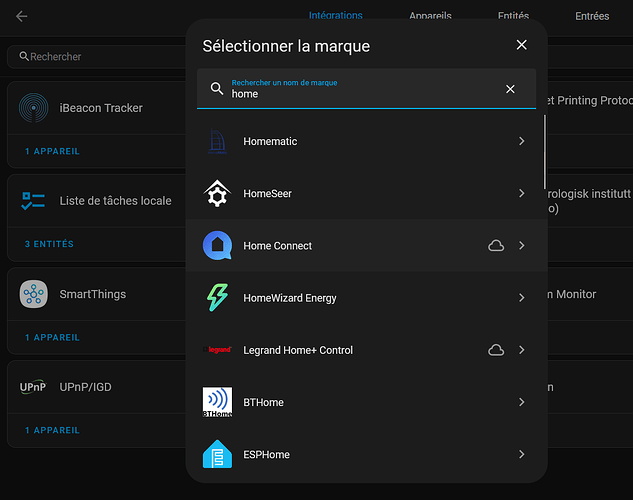Screen dimensions: 633x500
Task: Click the brand name search field
Action: point(366,89)
